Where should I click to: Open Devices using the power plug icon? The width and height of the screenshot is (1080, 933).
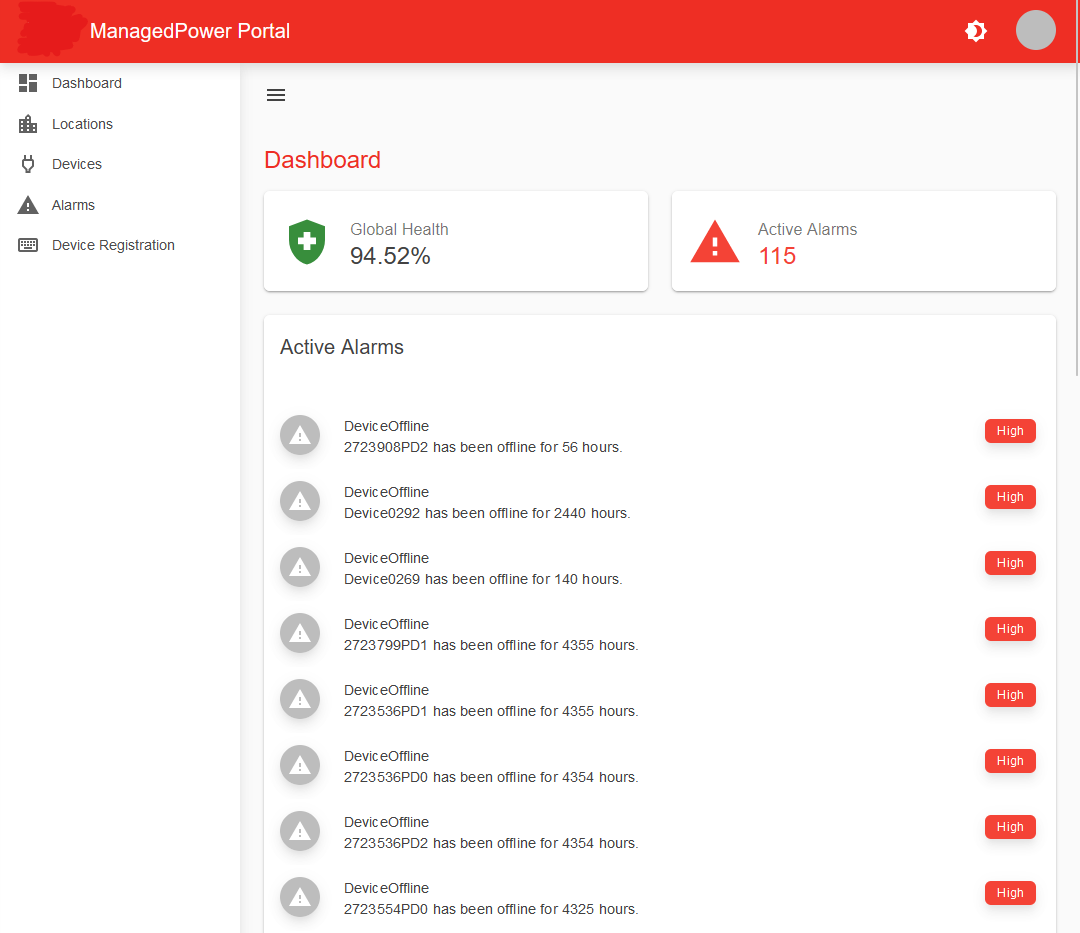[28, 164]
